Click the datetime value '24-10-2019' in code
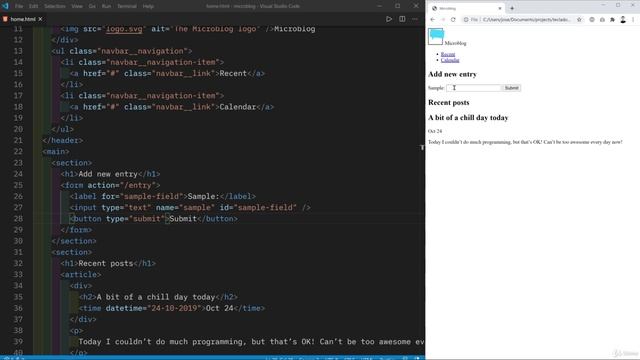This screenshot has height=360, width=640. point(174,308)
